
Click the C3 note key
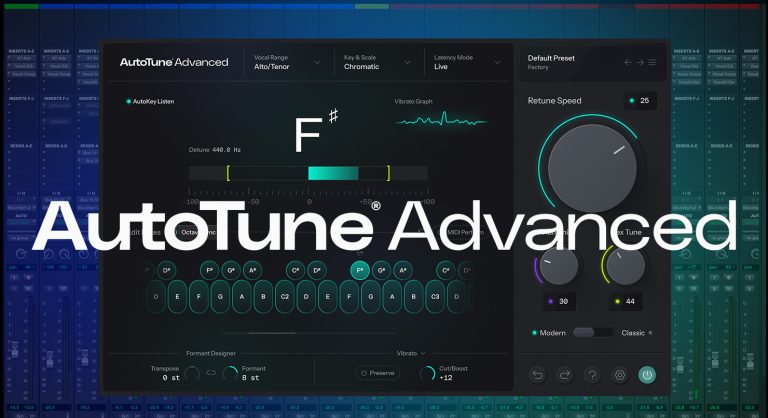coord(435,296)
